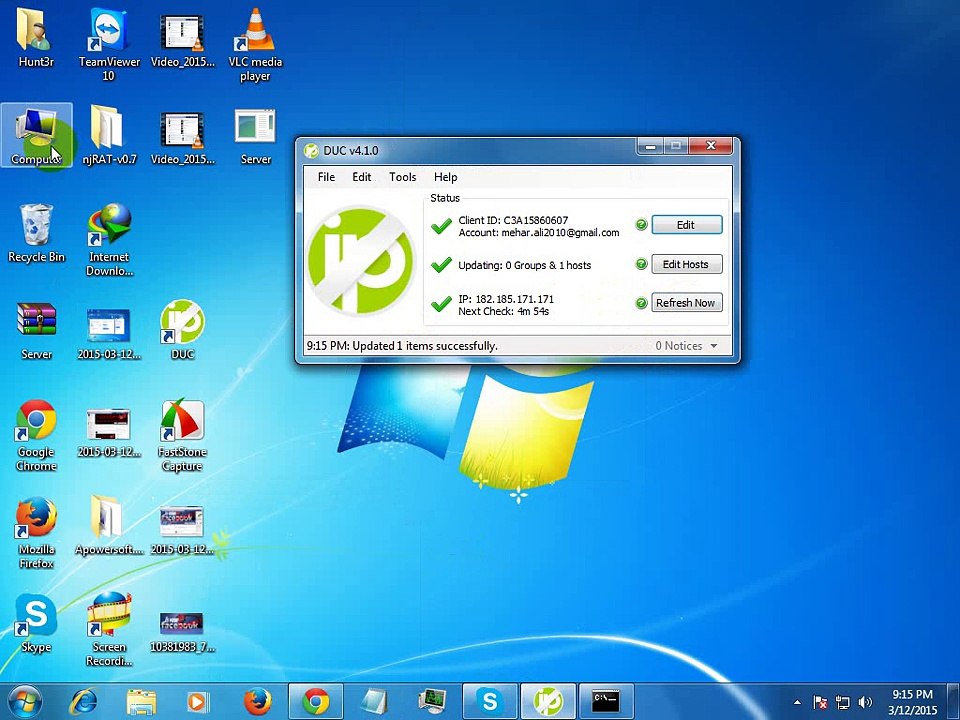Show hidden system tray icons
This screenshot has height=720, width=960.
797,702
